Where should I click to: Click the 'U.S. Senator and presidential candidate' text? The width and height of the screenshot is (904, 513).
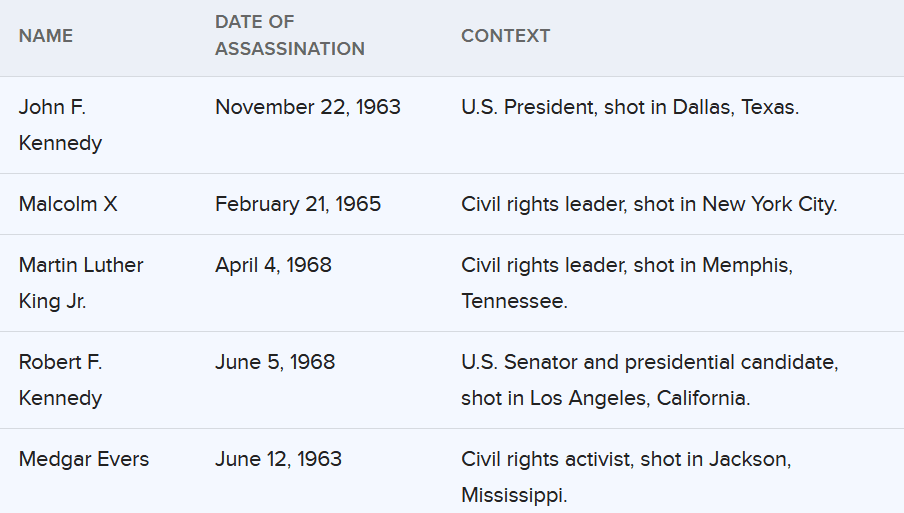(x=649, y=362)
